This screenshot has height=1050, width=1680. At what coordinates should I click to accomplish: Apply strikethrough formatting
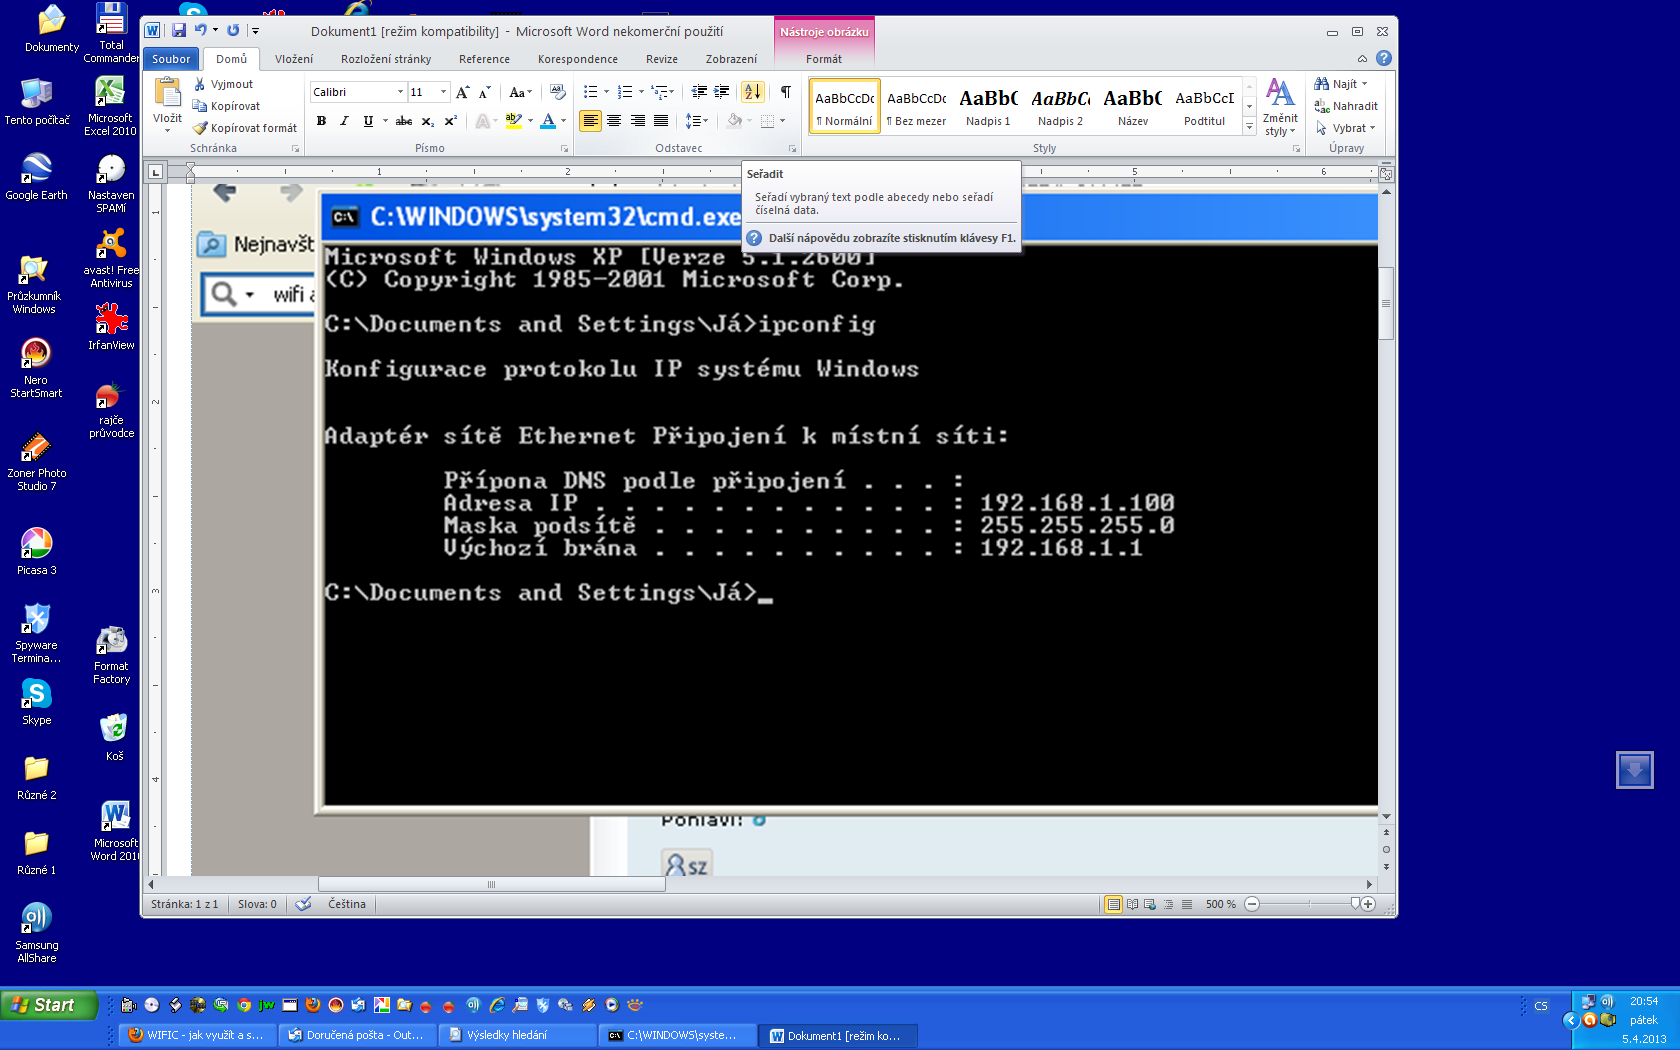404,121
